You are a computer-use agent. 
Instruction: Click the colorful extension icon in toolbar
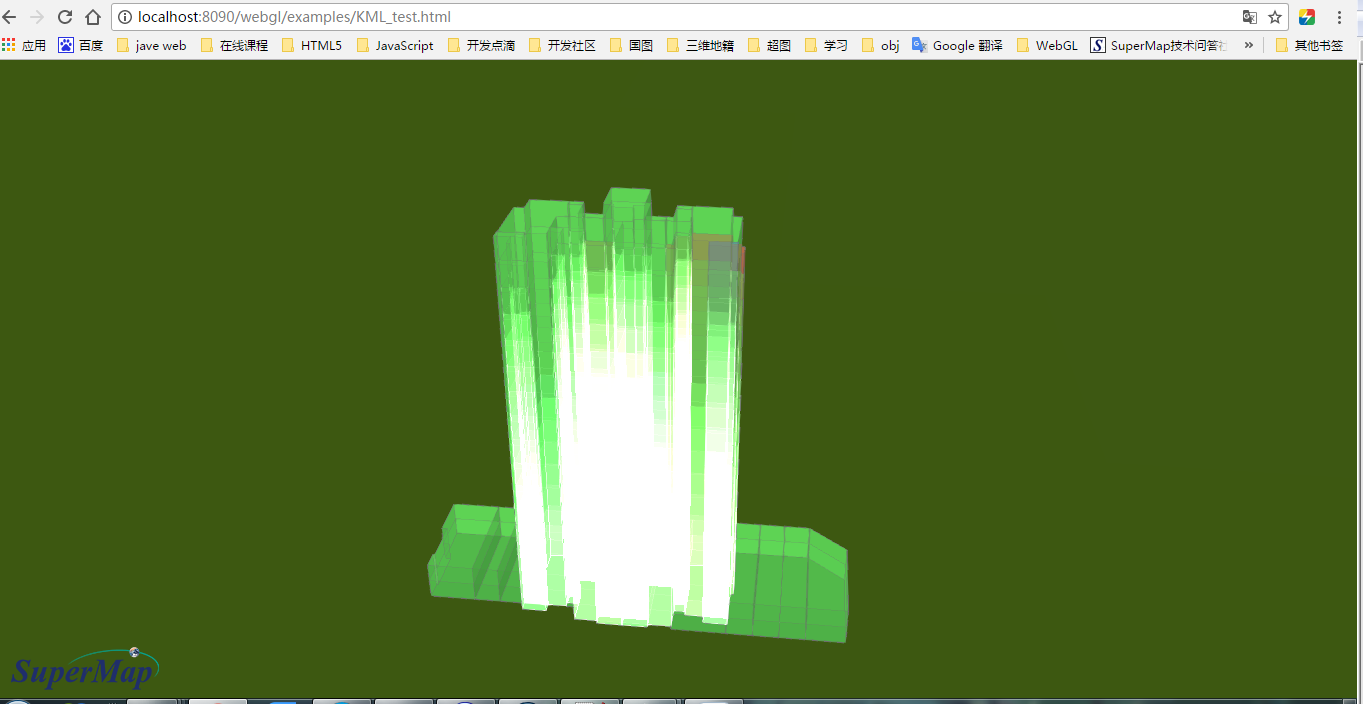pos(1306,17)
